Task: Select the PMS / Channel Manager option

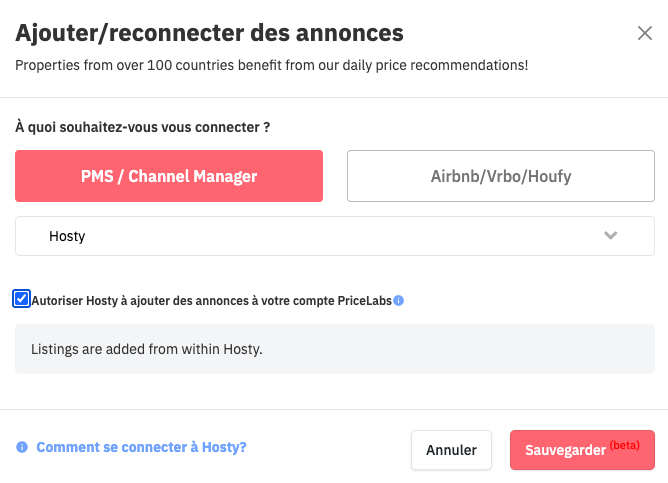Action: click(169, 176)
